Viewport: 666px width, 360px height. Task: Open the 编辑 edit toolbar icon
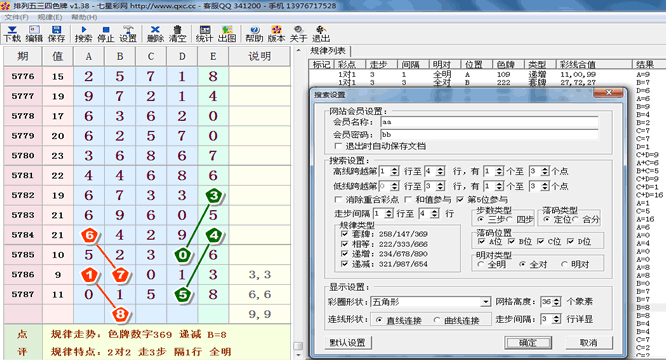pyautogui.click(x=34, y=34)
